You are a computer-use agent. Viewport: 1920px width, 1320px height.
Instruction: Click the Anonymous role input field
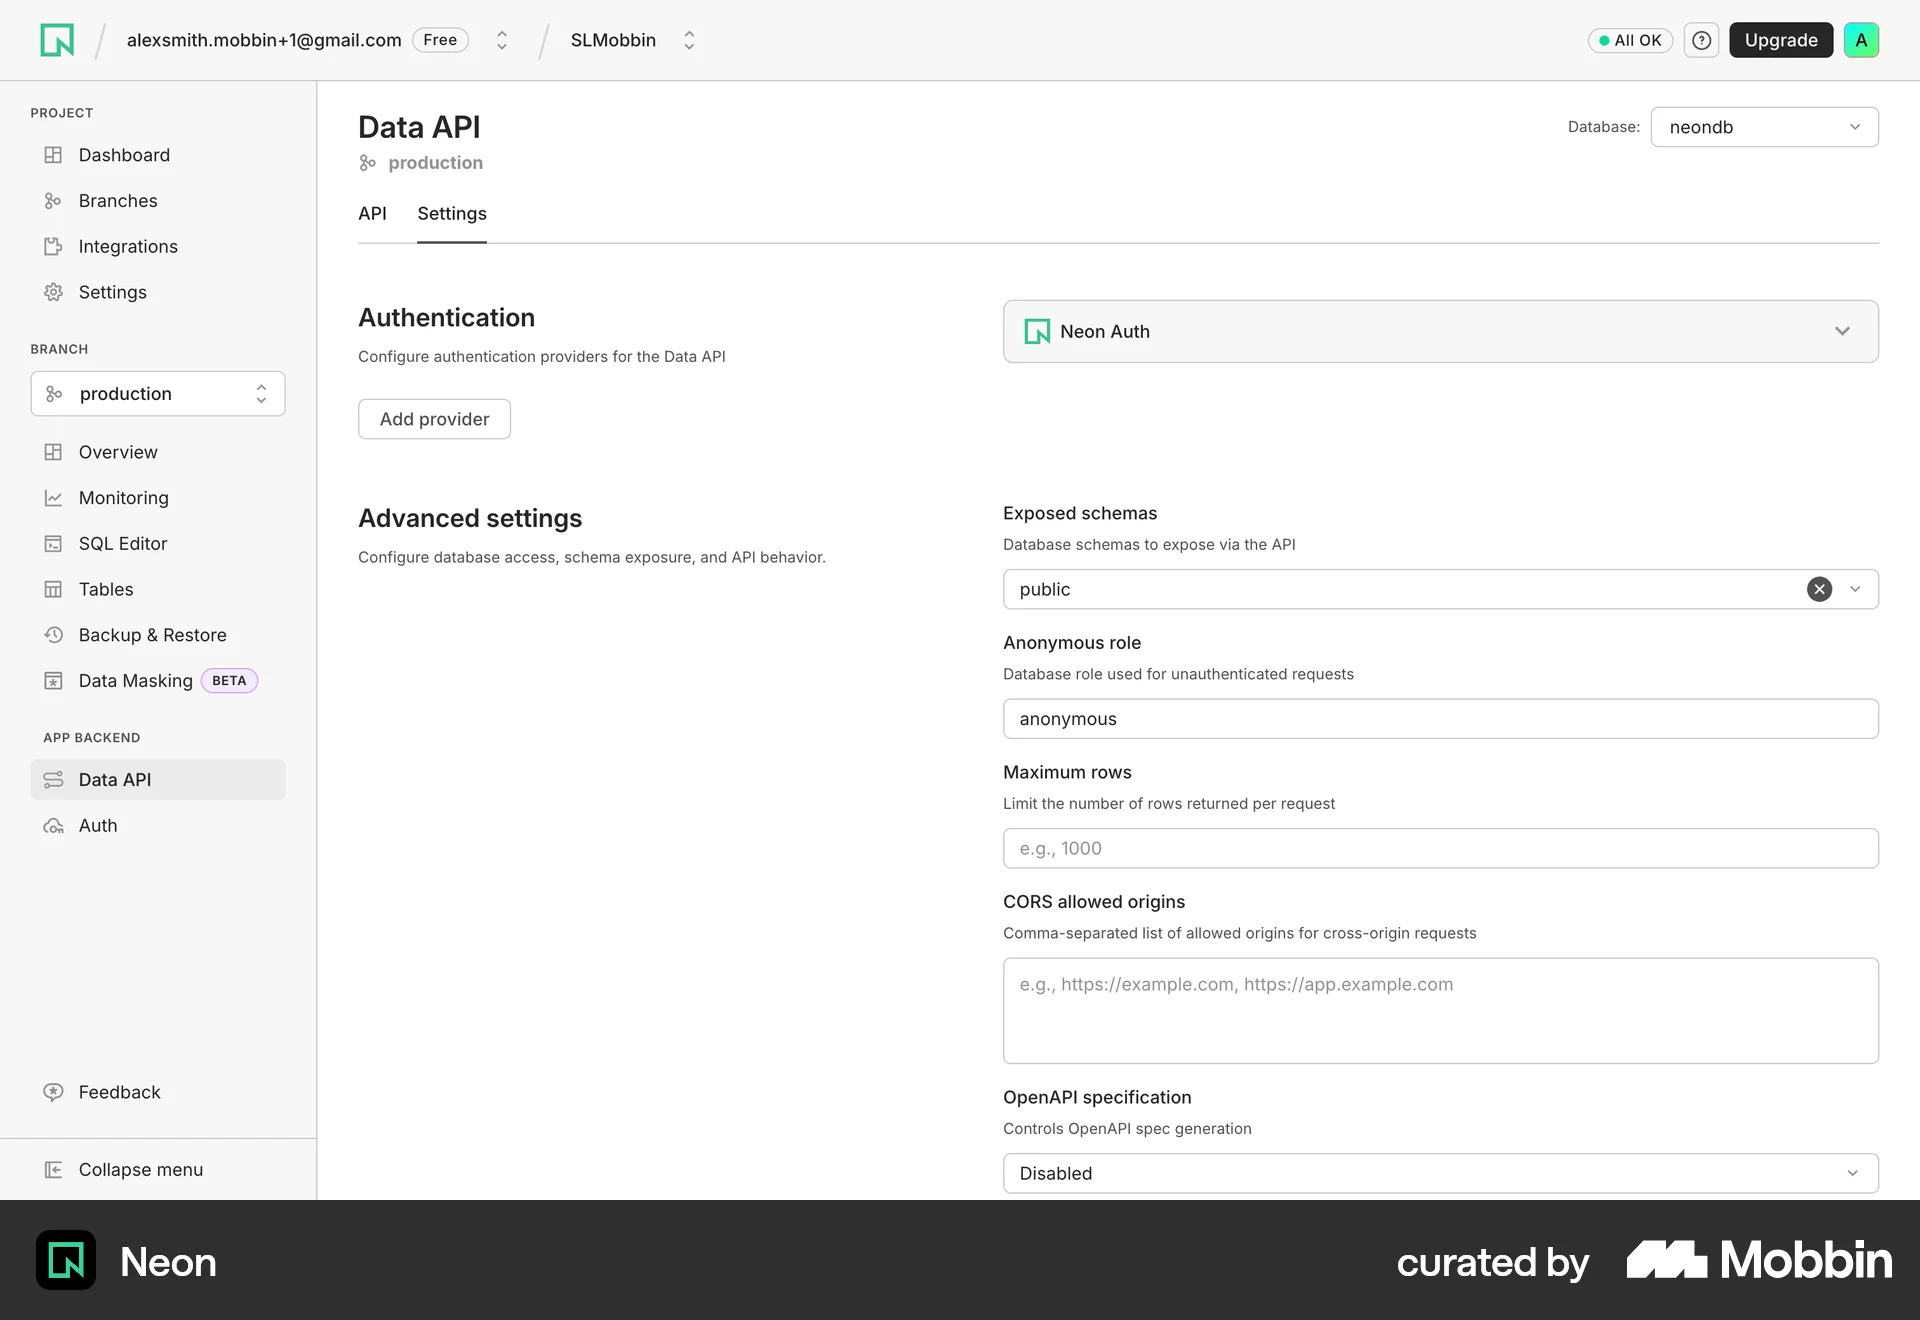(1440, 719)
